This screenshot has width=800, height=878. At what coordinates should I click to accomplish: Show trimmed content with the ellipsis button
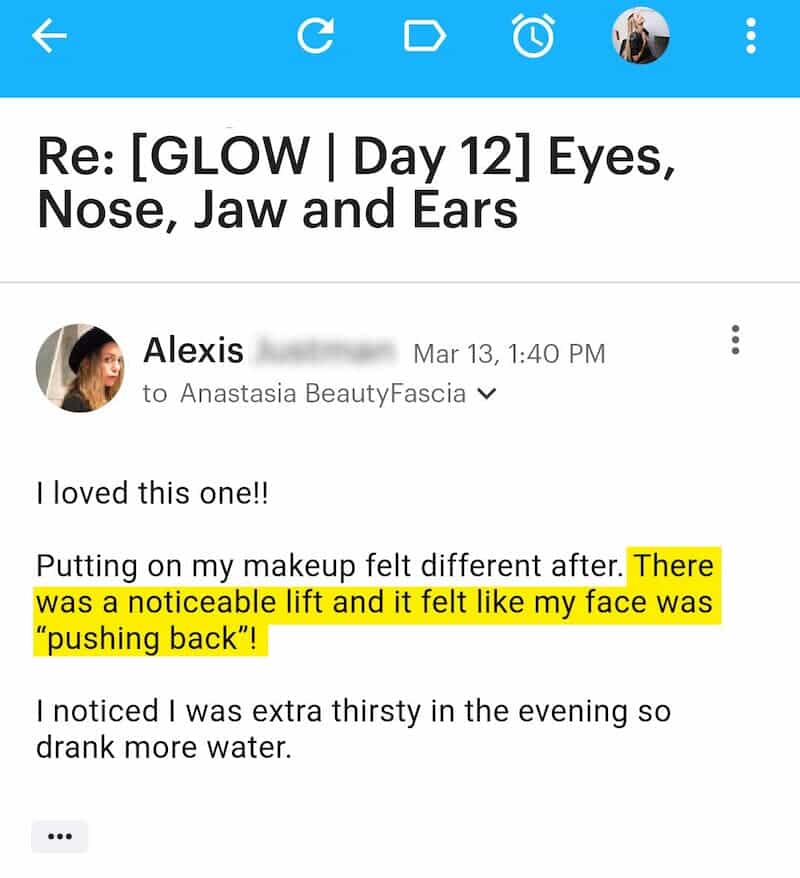(60, 837)
